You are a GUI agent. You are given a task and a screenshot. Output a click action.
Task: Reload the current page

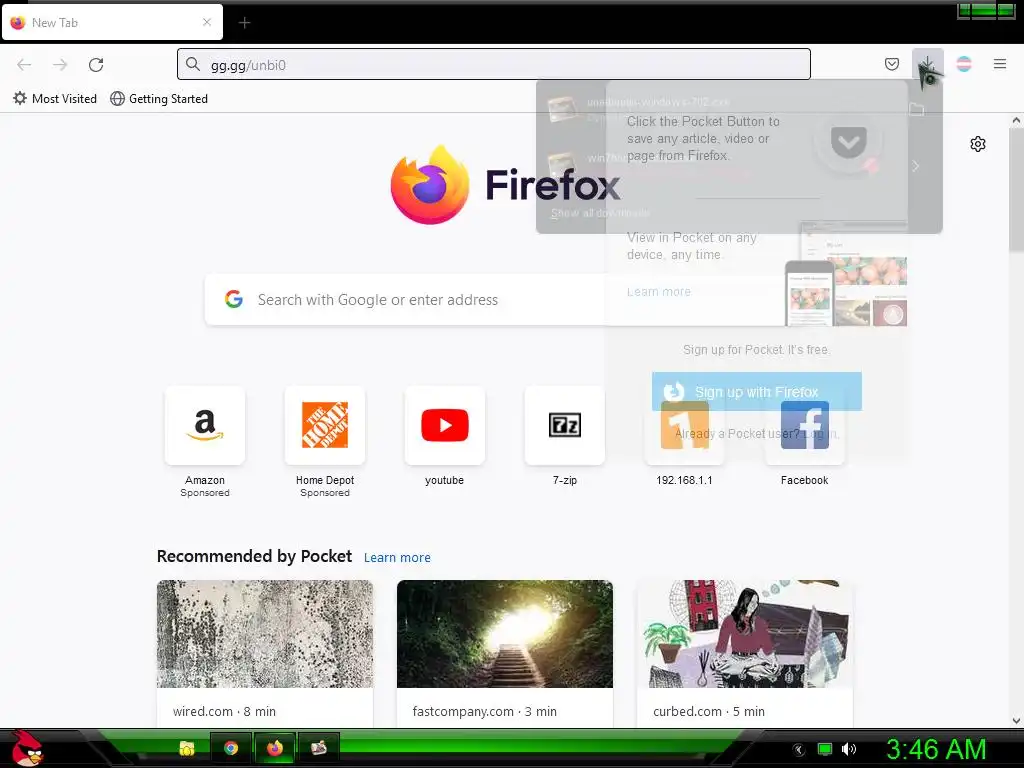pyautogui.click(x=96, y=65)
